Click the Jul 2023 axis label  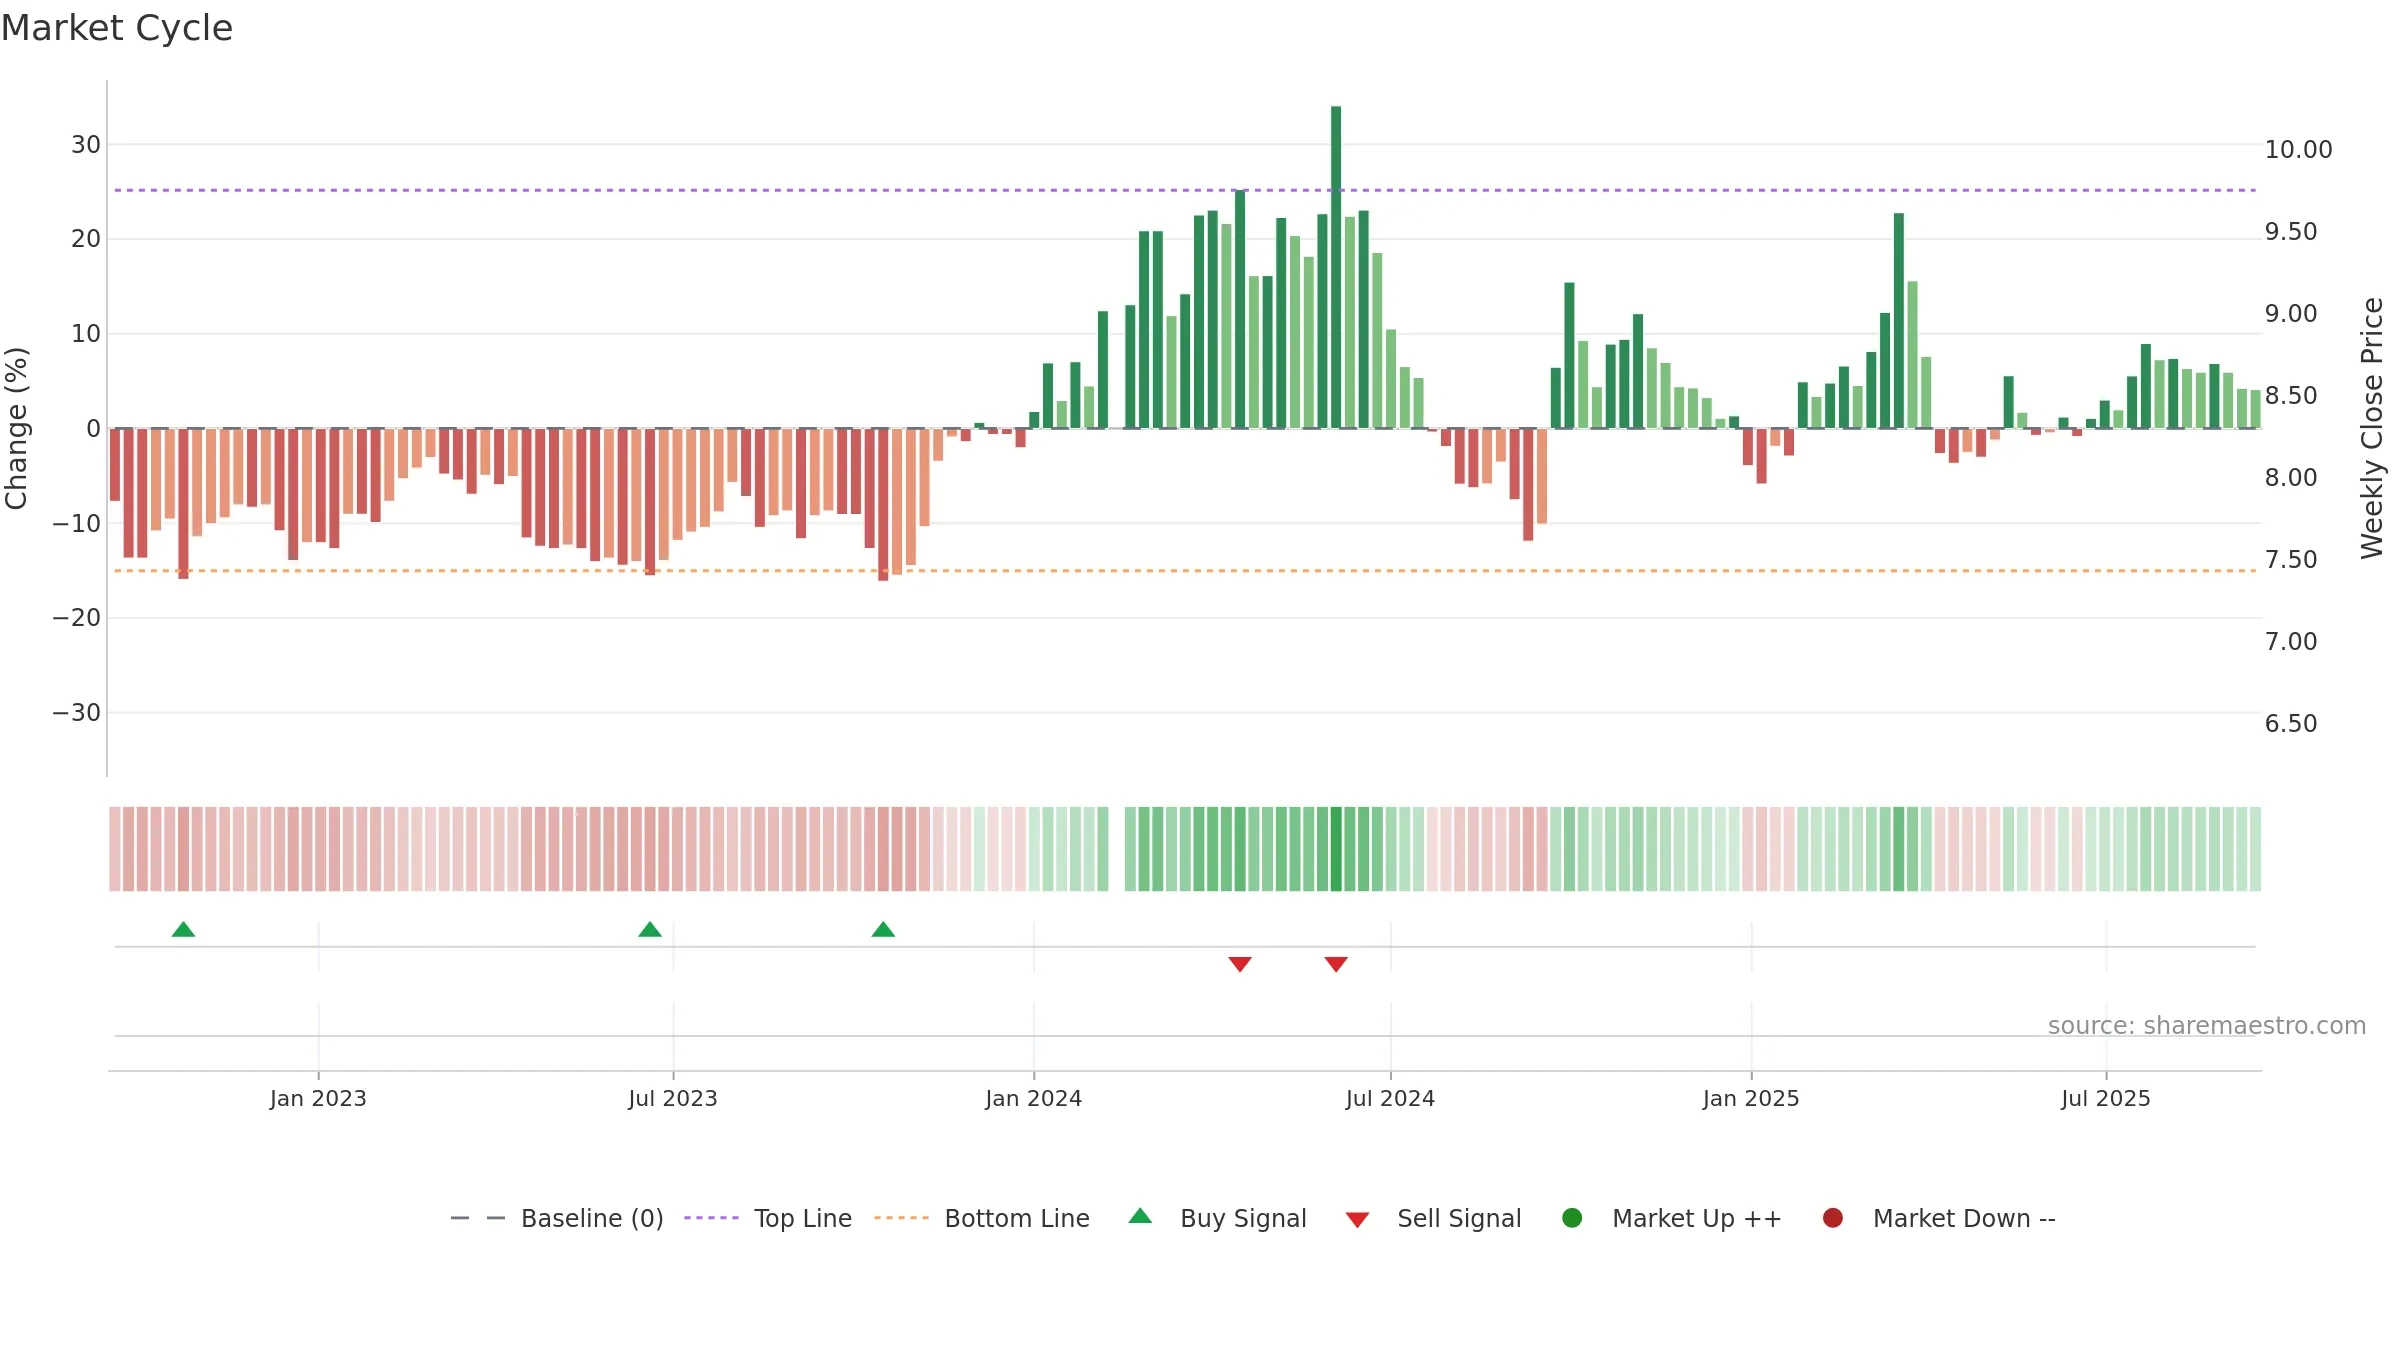673,1098
